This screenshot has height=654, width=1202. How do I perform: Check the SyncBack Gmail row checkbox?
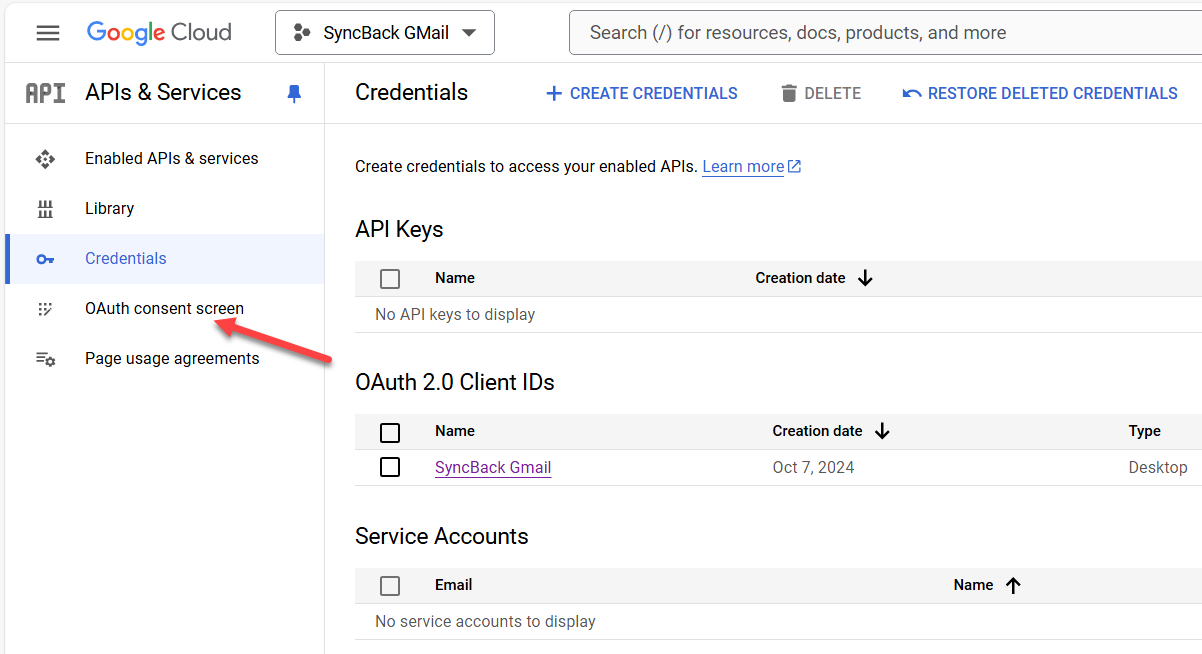[x=390, y=467]
